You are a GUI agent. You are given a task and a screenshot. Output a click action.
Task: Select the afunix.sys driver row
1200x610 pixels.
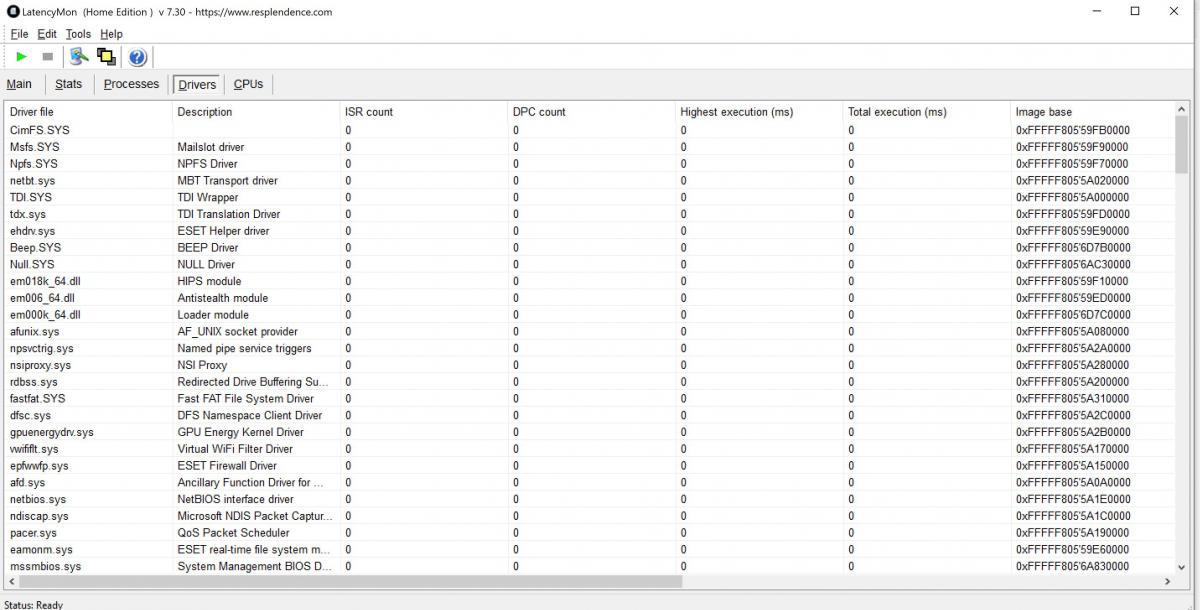tap(590, 331)
